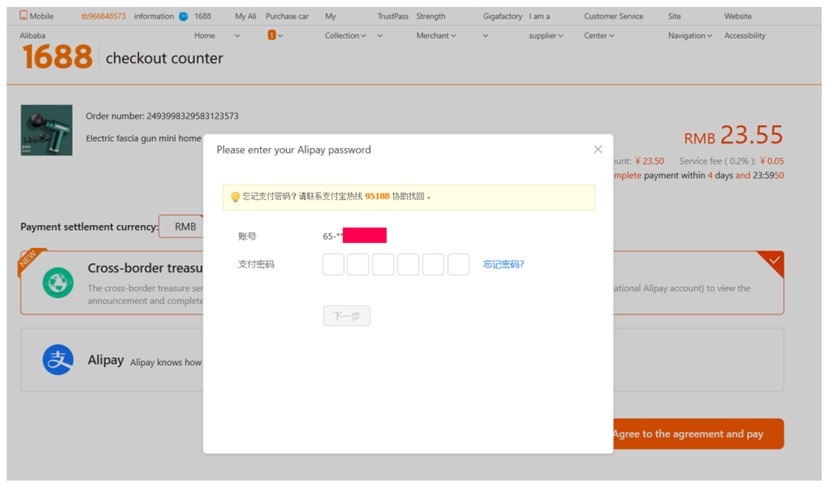Click the fascia gun product thumbnail
Viewport: 832px width, 492px height.
pyautogui.click(x=47, y=130)
